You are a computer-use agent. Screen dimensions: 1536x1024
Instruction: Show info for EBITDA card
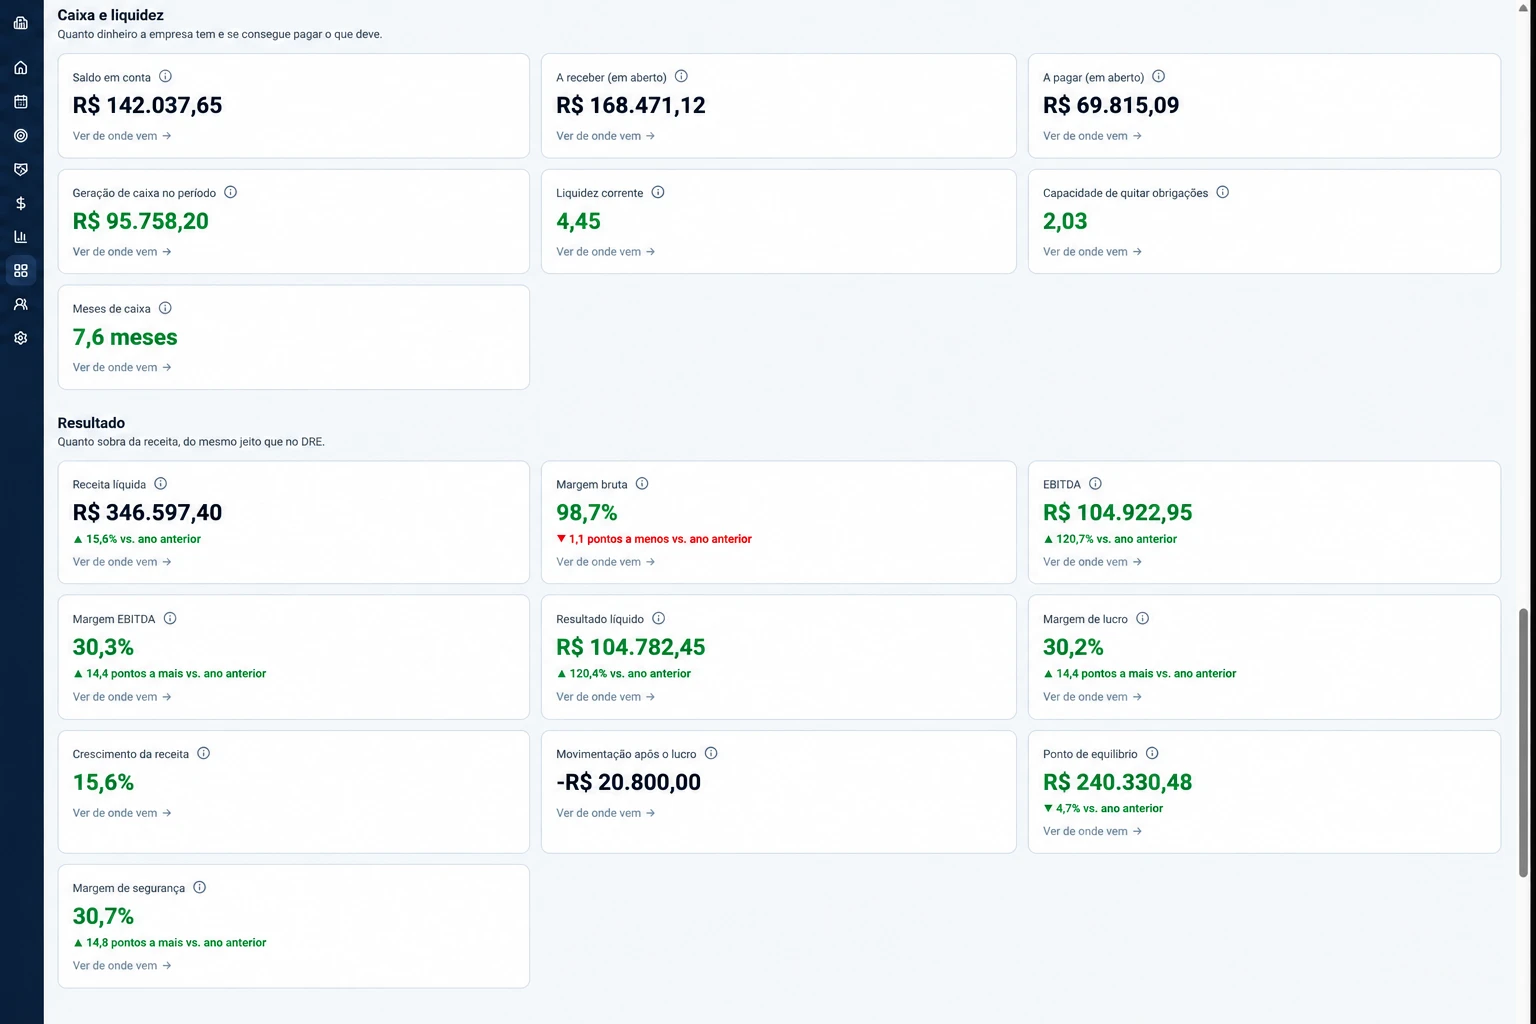click(x=1095, y=484)
